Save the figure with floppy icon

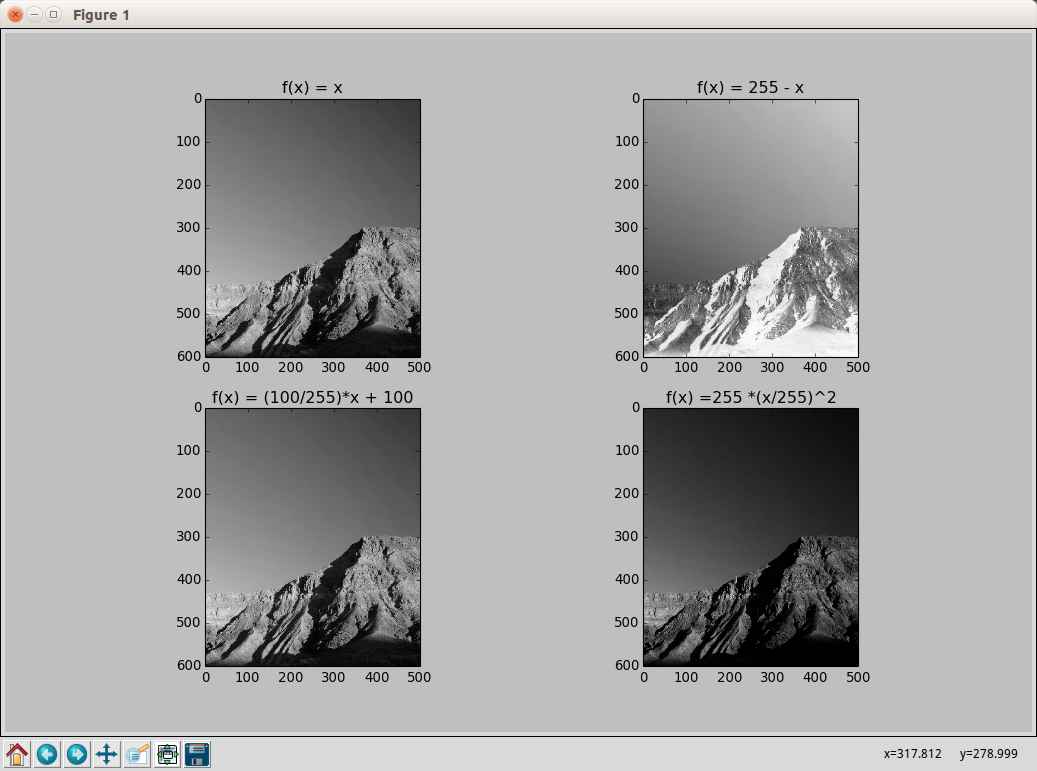click(x=197, y=754)
